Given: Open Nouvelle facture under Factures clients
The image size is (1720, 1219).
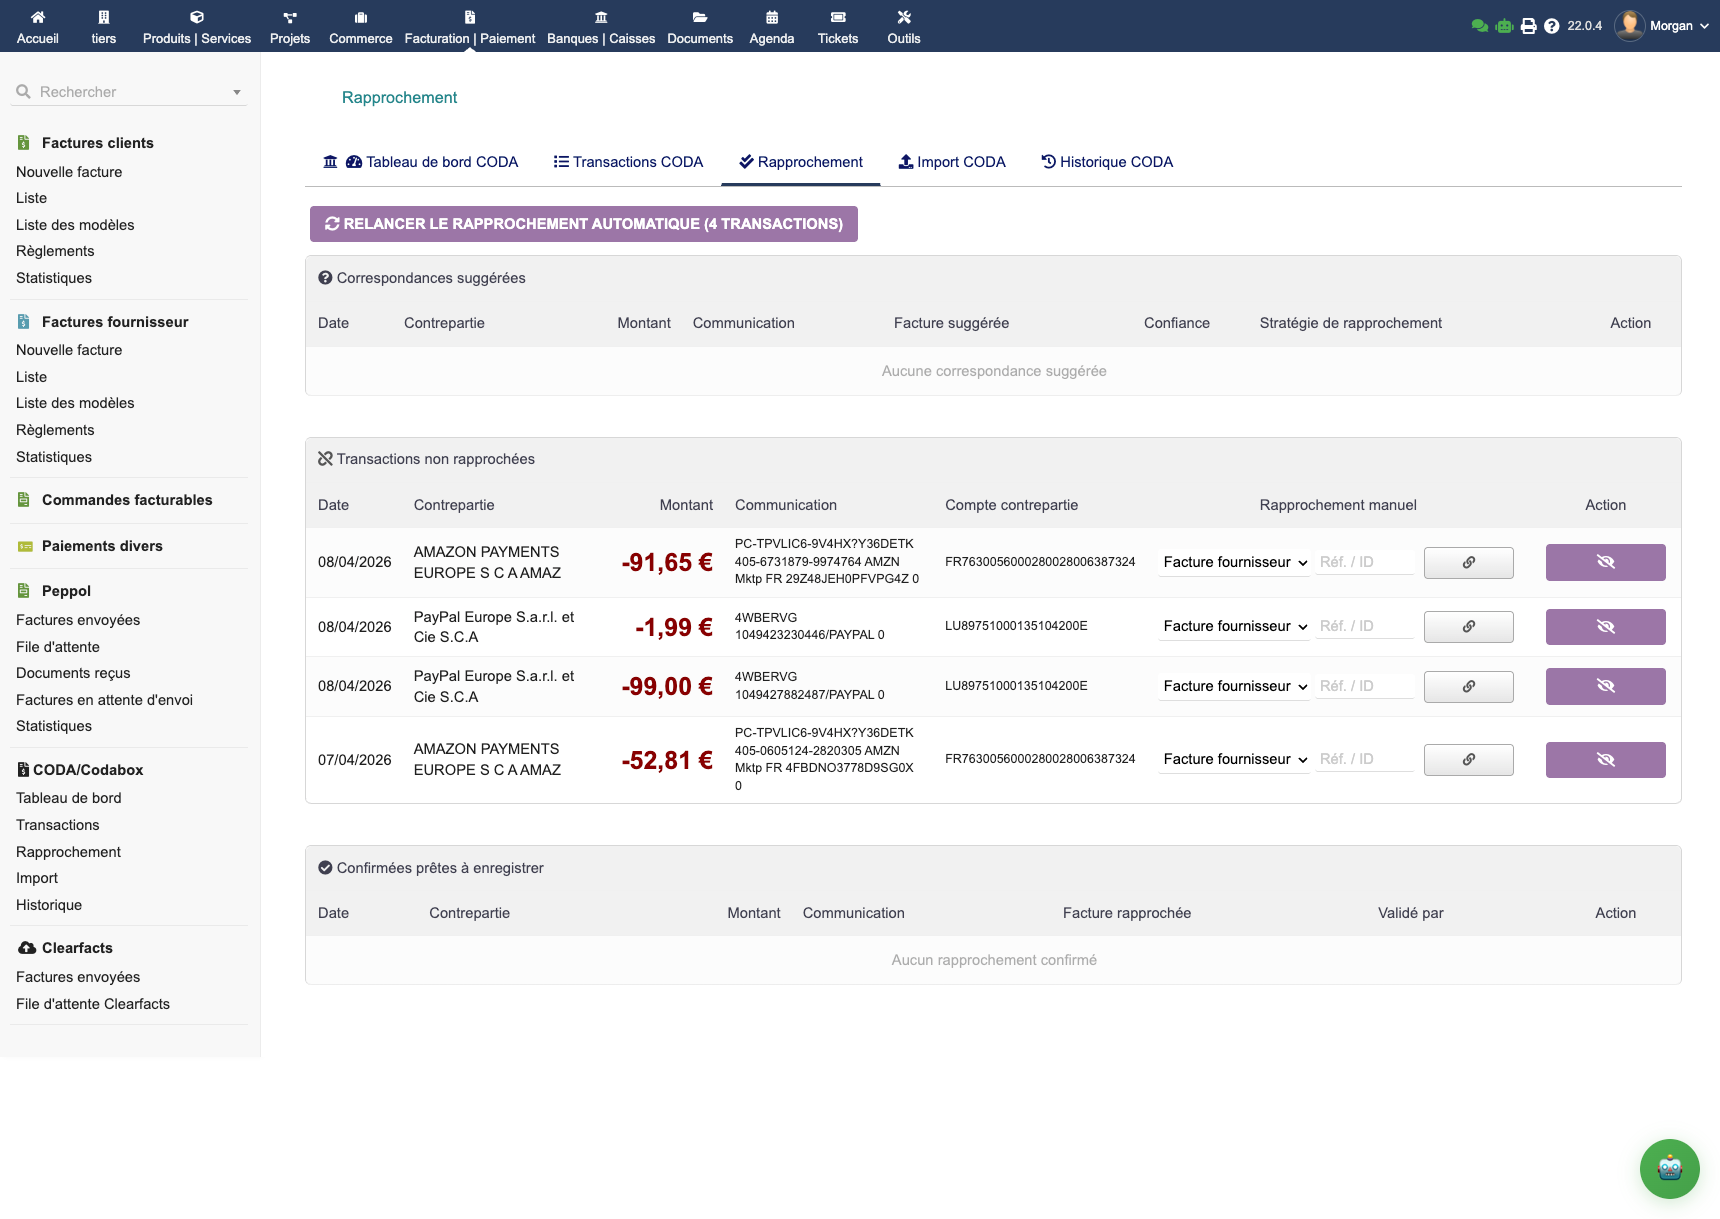Looking at the screenshot, I should coord(68,172).
